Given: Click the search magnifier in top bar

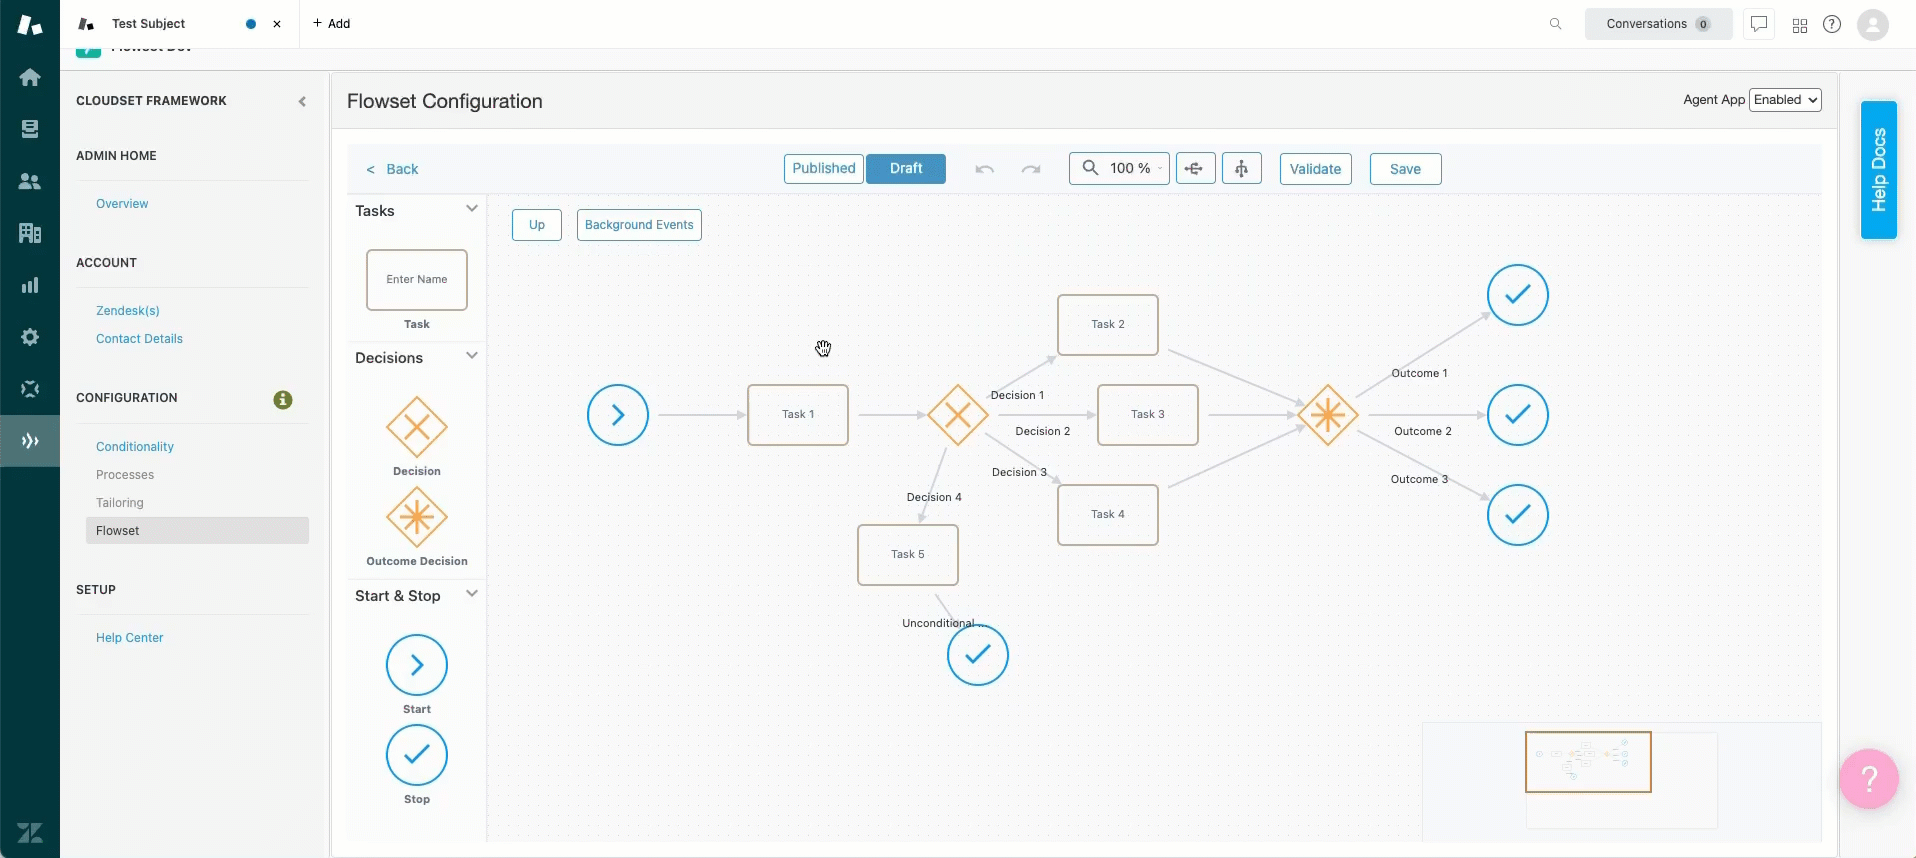Looking at the screenshot, I should (x=1555, y=24).
